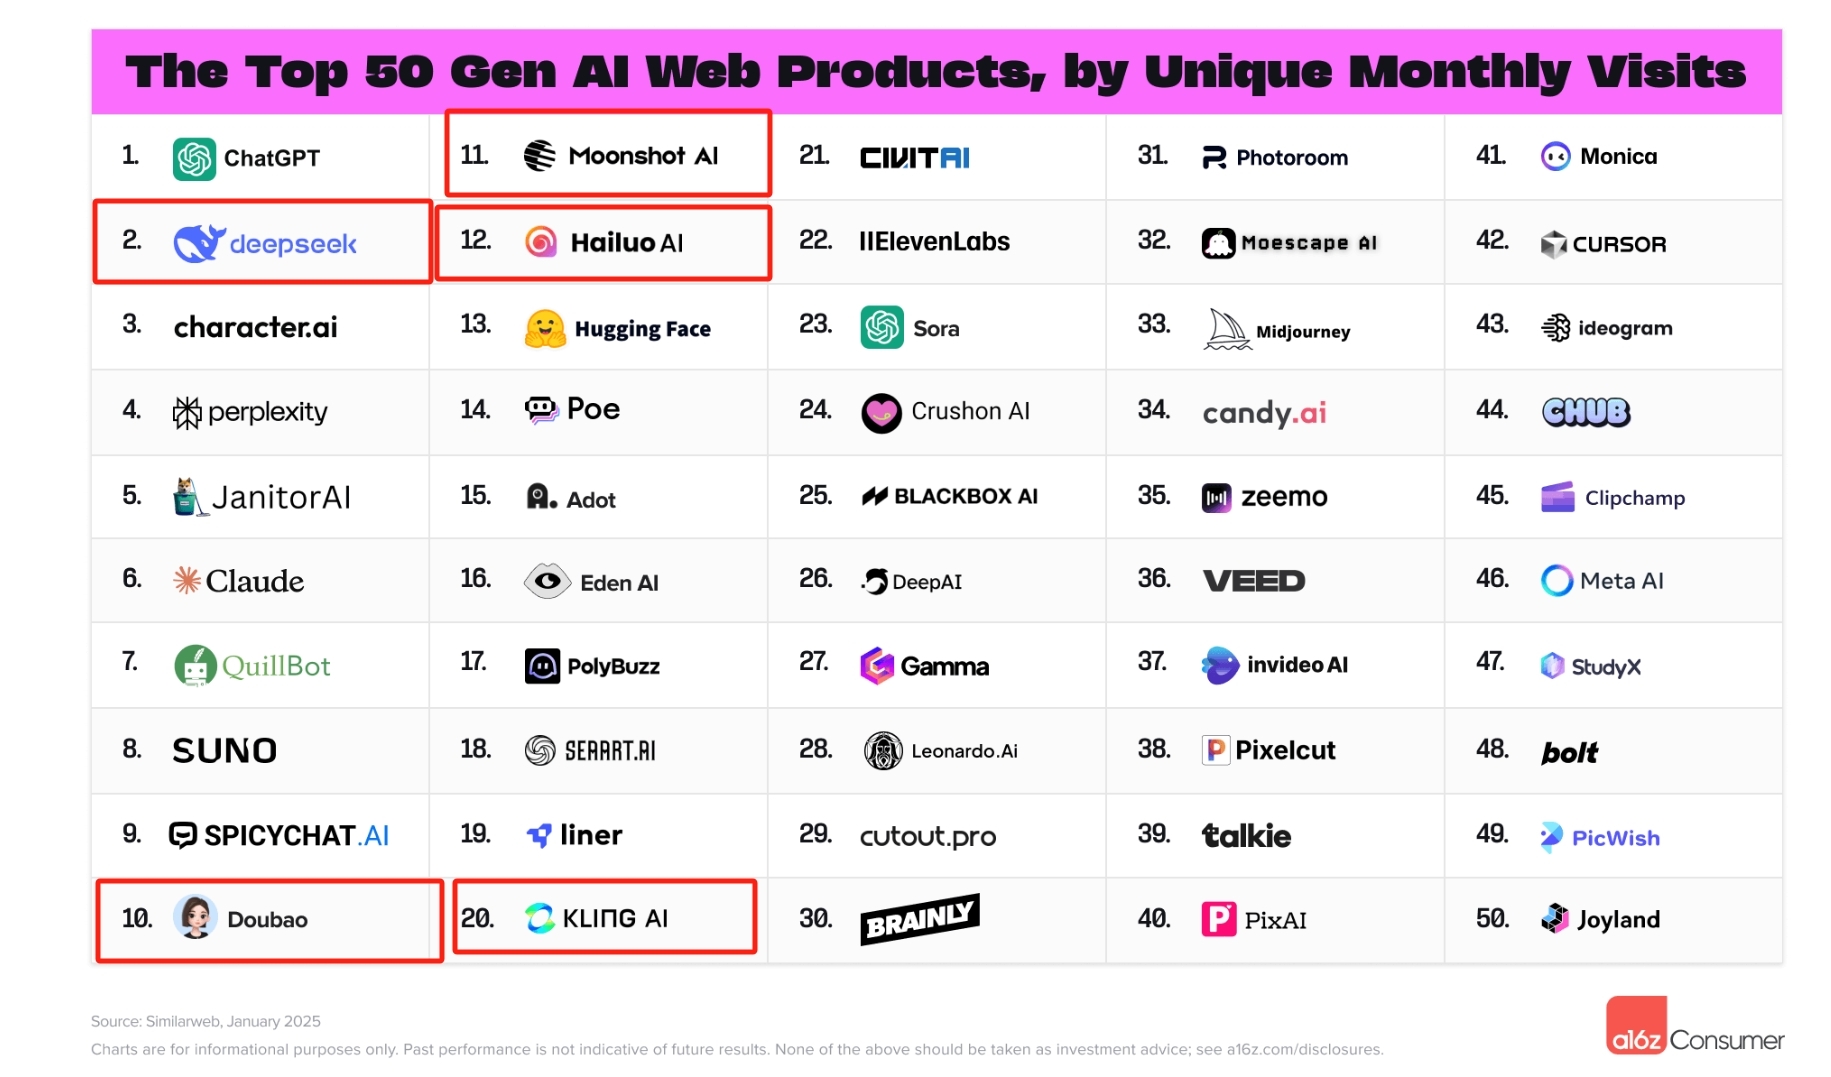Click the Clipchamp logo icon
The width and height of the screenshot is (1831, 1077).
pos(1557,496)
